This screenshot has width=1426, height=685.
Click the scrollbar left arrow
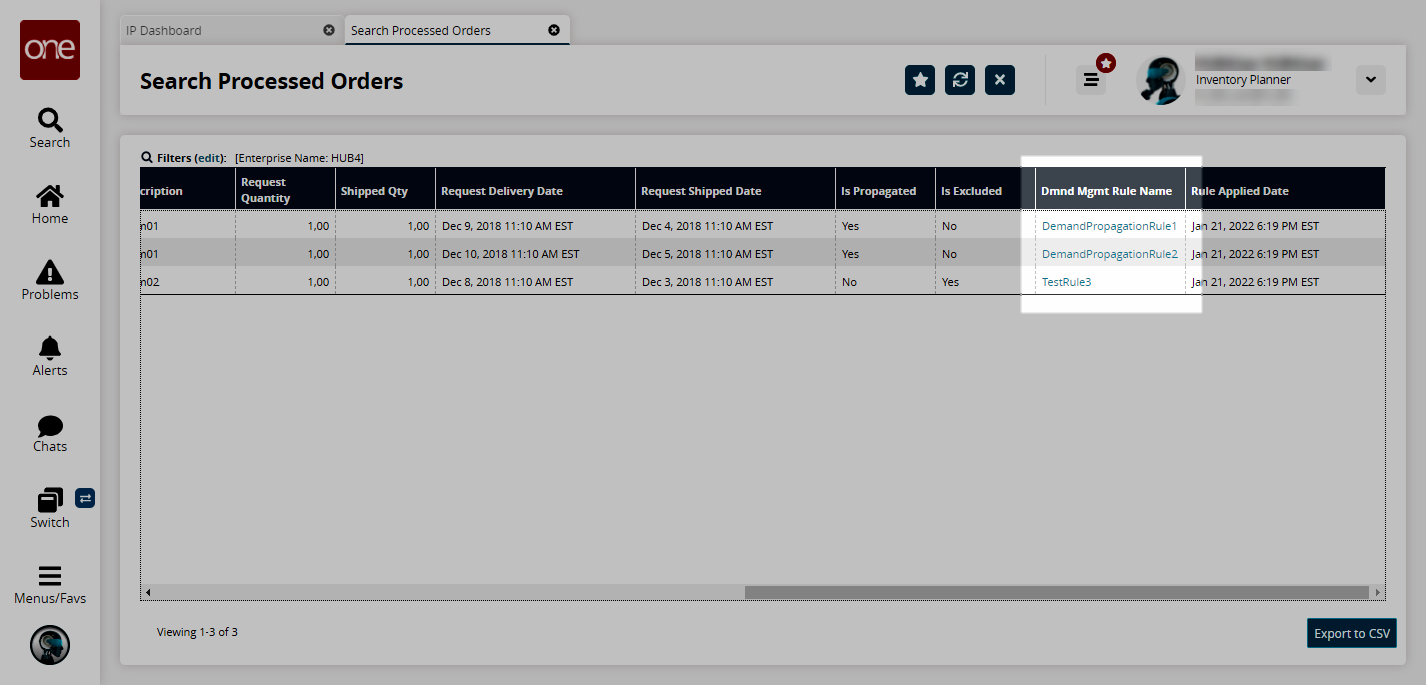(148, 593)
